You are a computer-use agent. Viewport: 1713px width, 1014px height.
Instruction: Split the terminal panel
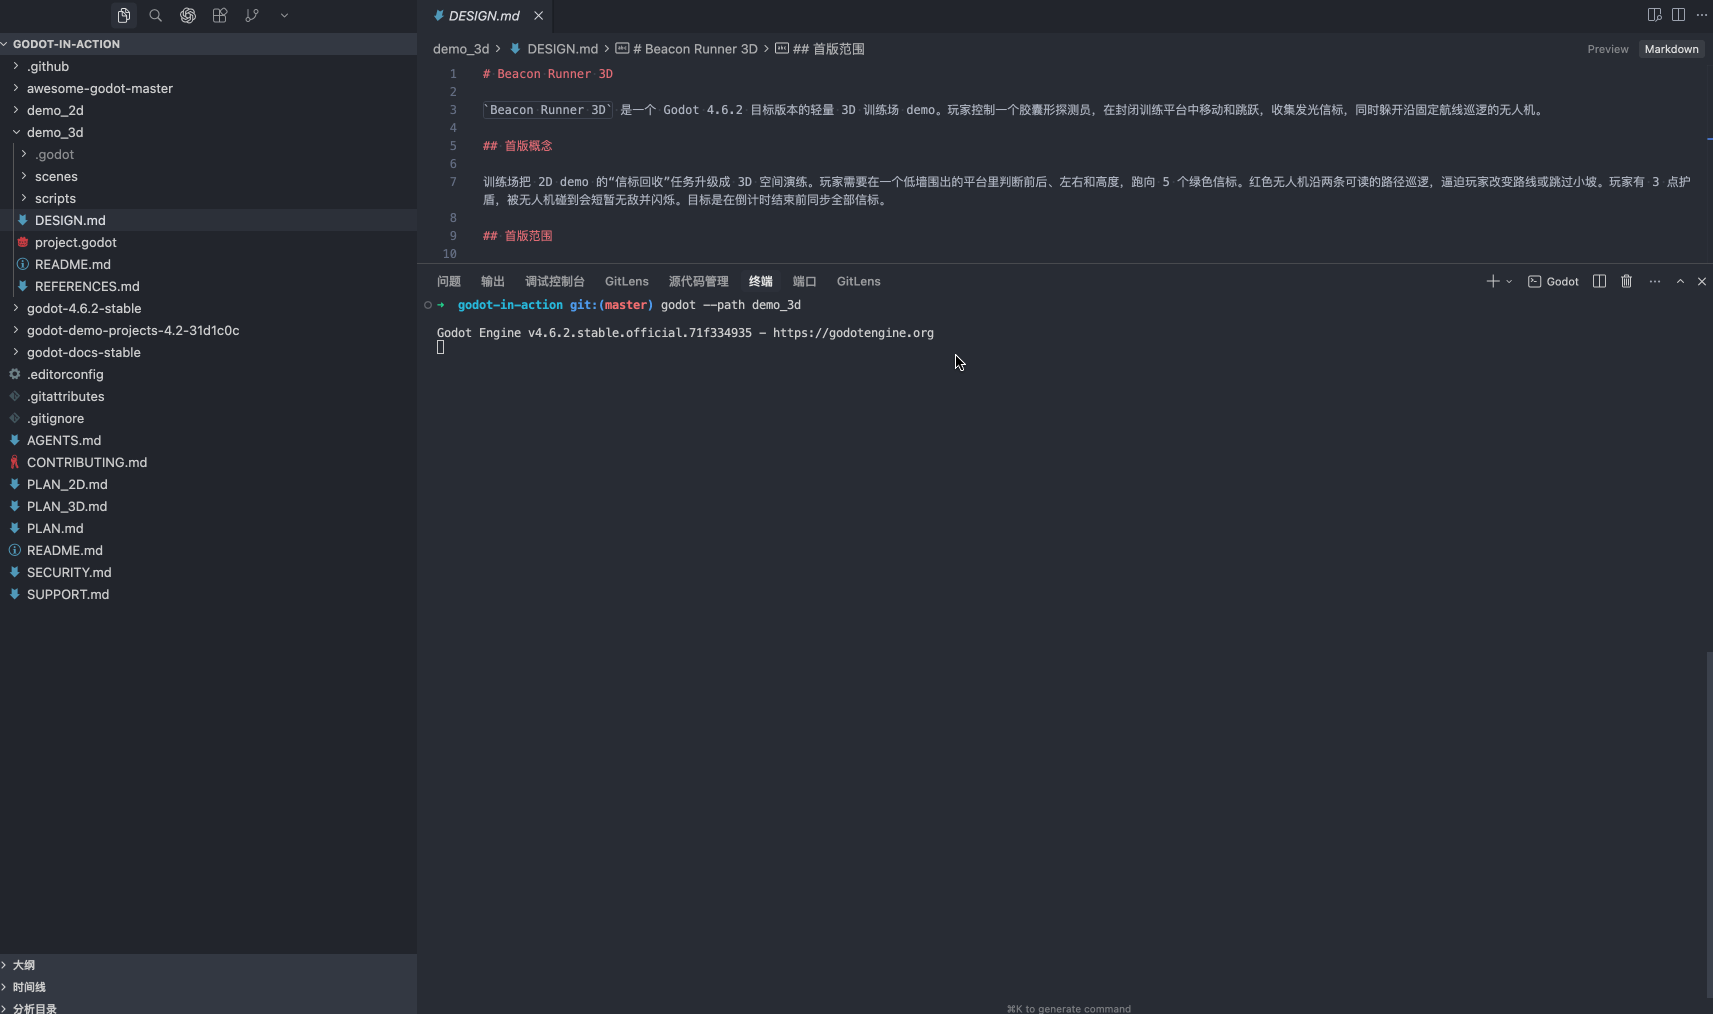coord(1599,281)
